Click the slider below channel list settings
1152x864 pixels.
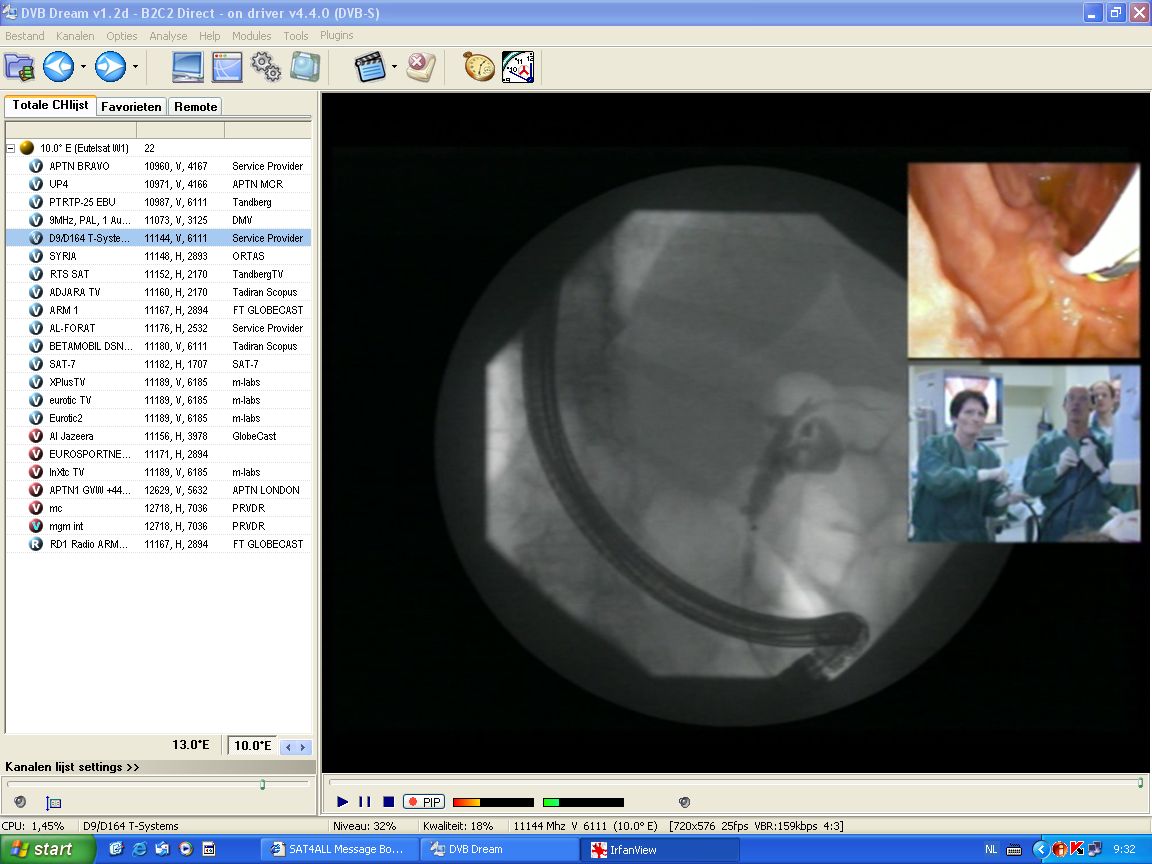pyautogui.click(x=262, y=784)
